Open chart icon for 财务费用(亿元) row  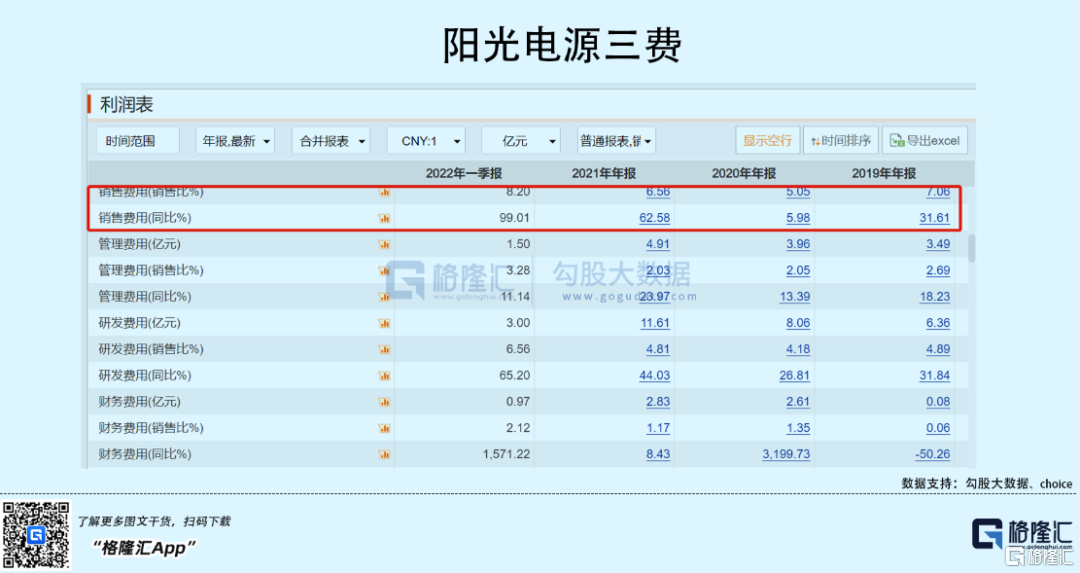tap(384, 402)
